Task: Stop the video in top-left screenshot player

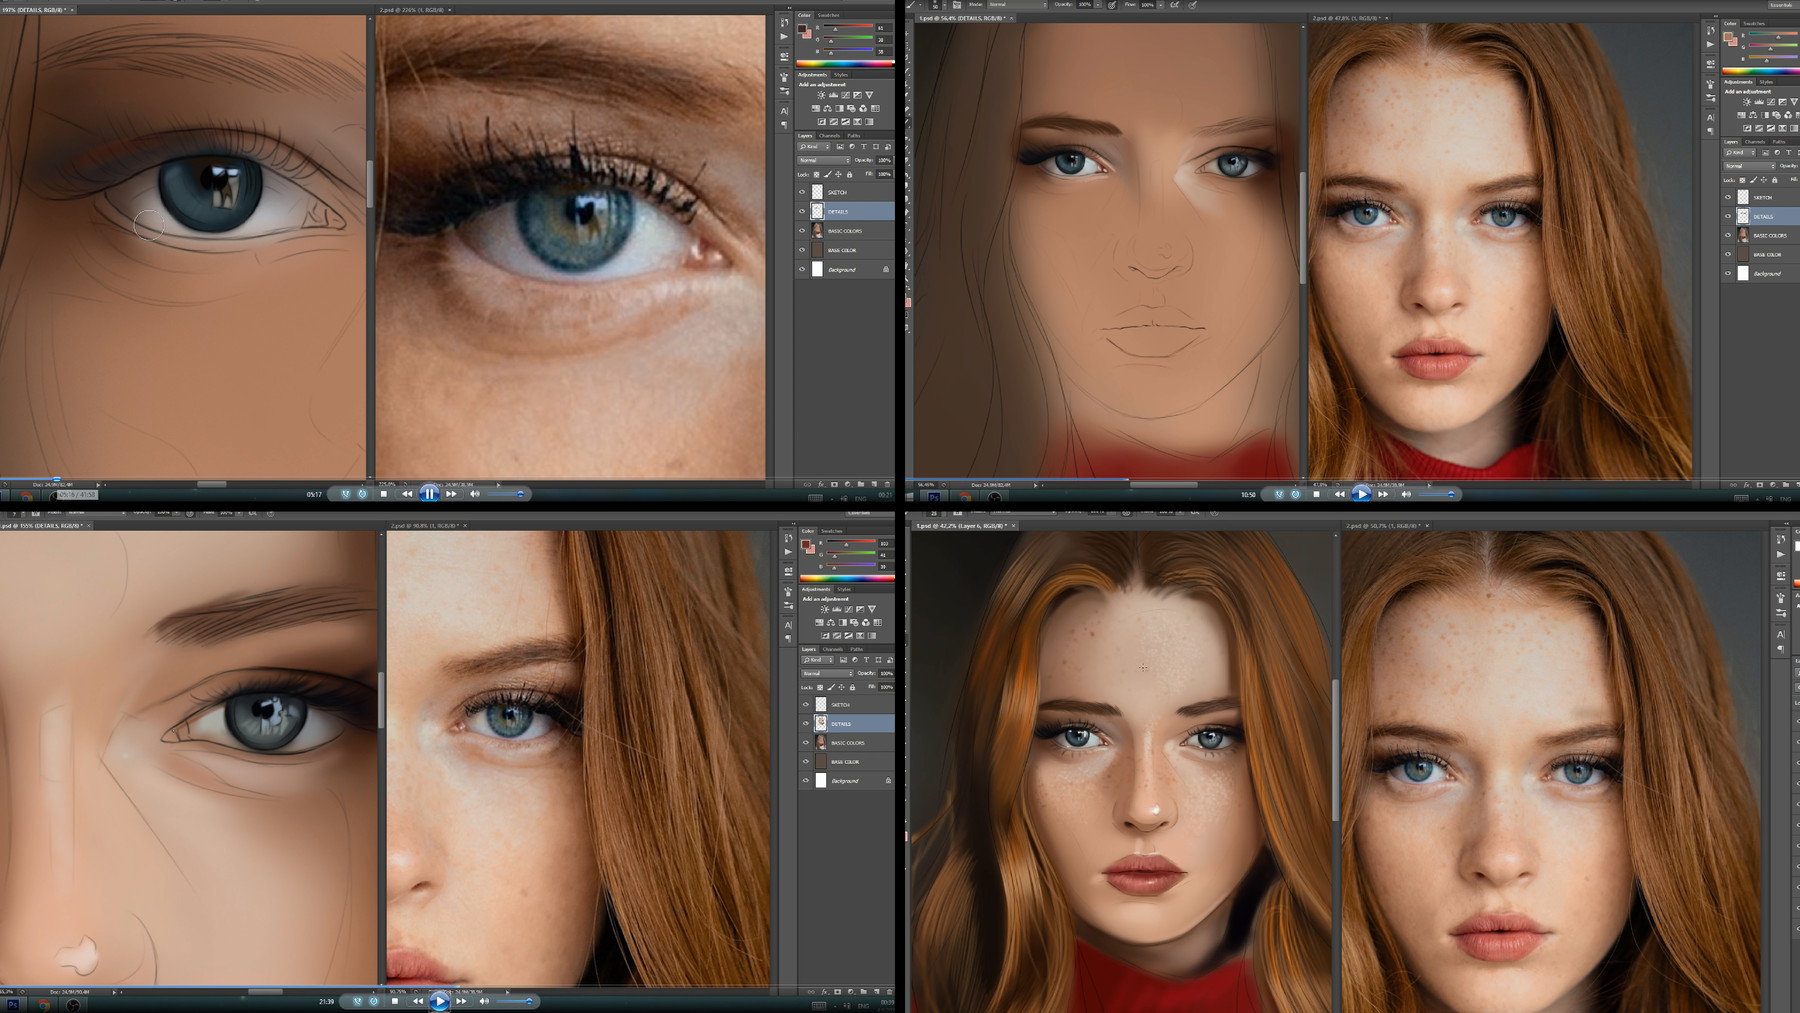Action: pos(384,493)
